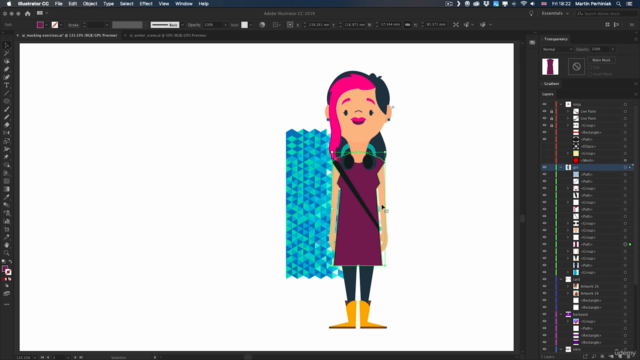Click the stroke swatch in control bar
640x360 pixels.
tap(55, 25)
